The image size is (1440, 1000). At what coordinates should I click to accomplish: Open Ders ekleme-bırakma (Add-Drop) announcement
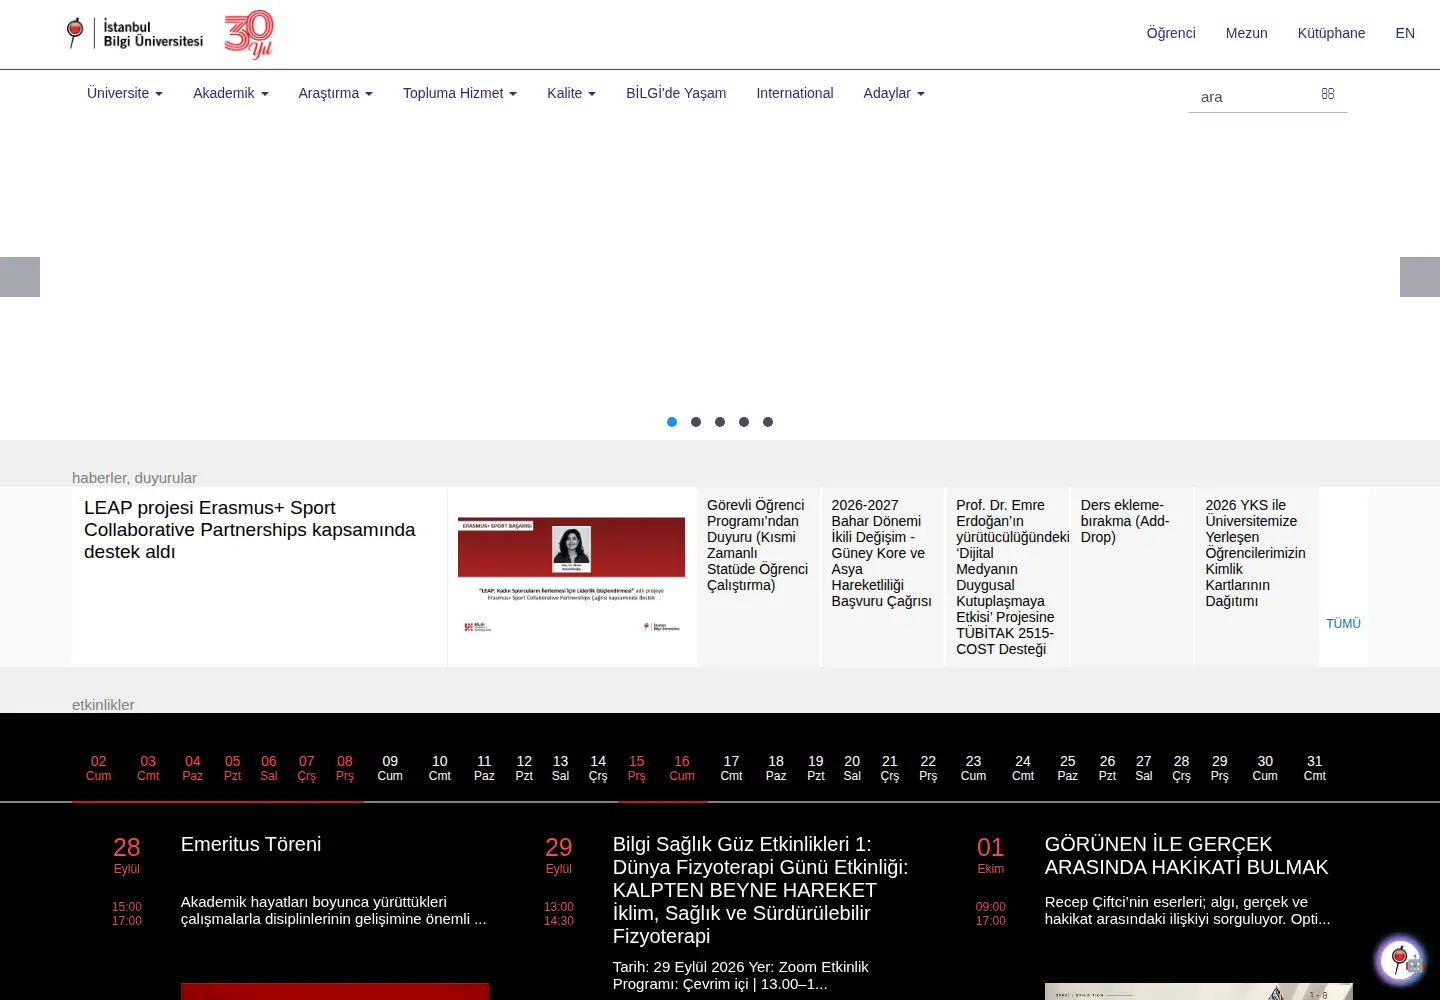coord(1126,521)
